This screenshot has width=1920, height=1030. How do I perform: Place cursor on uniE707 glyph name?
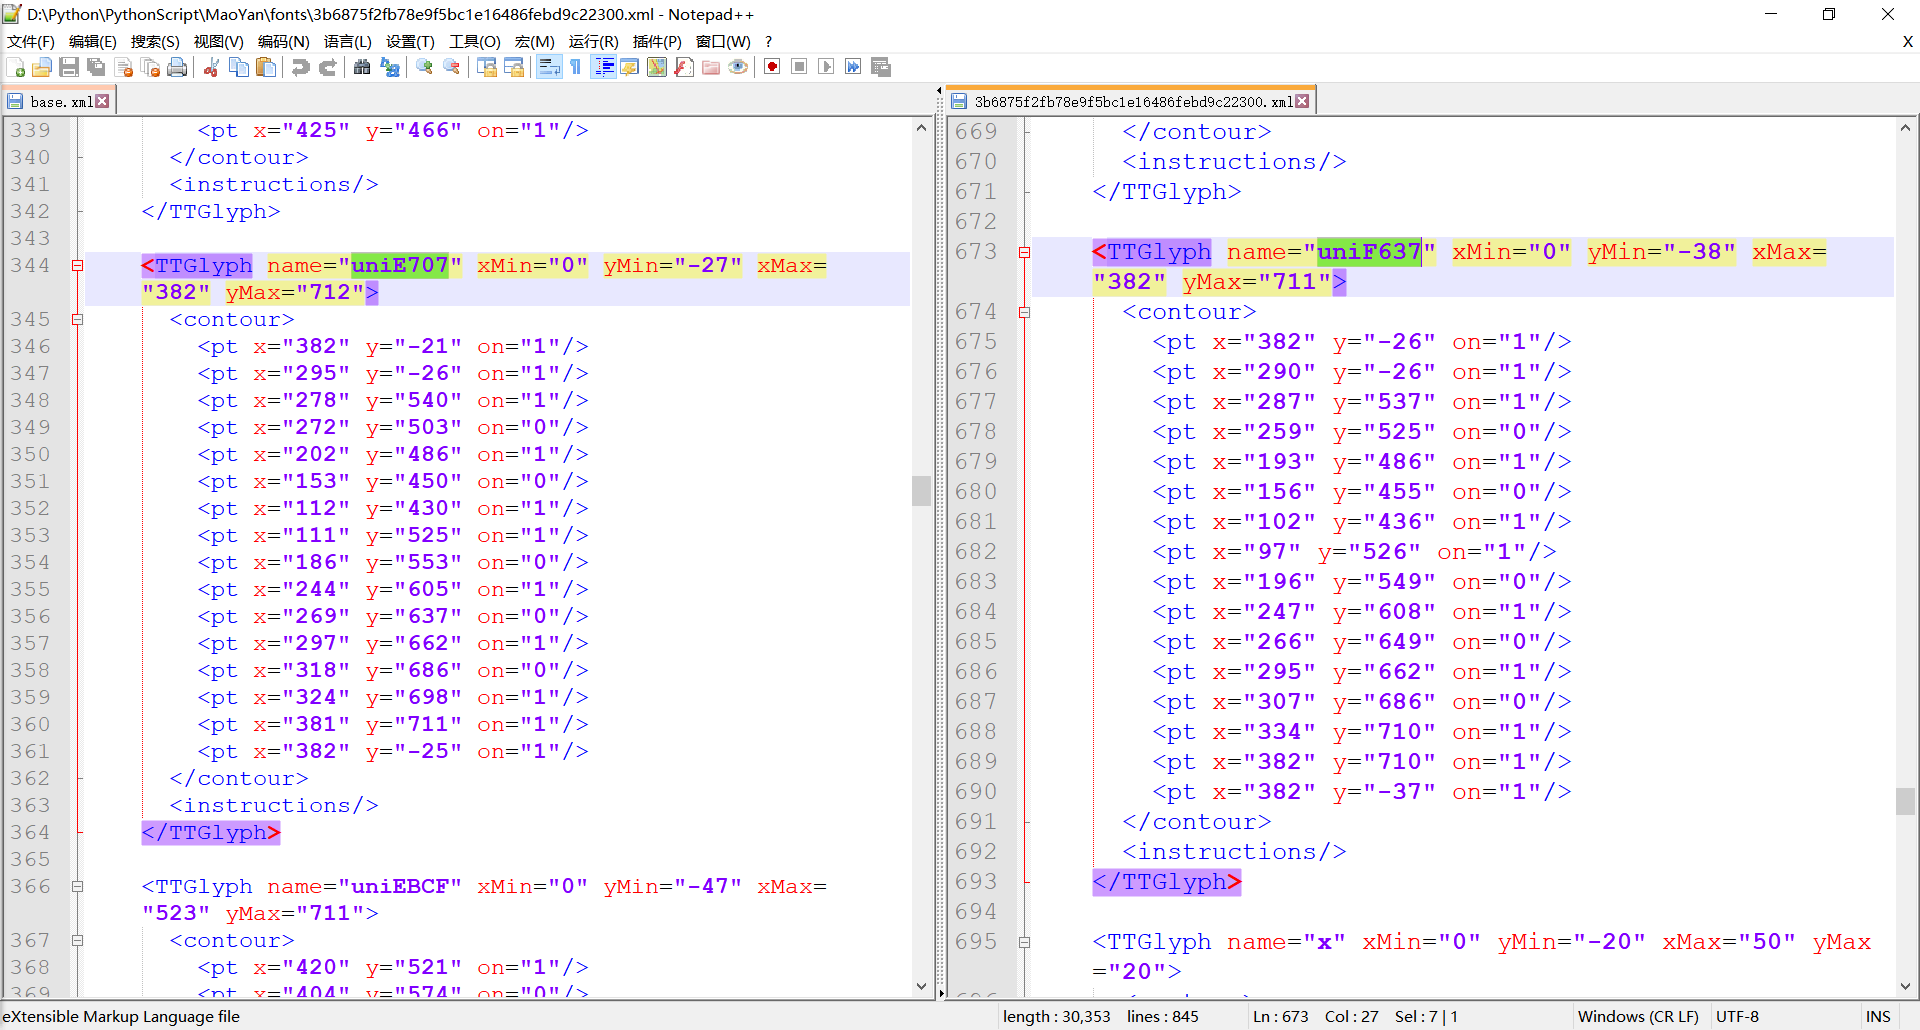(399, 265)
